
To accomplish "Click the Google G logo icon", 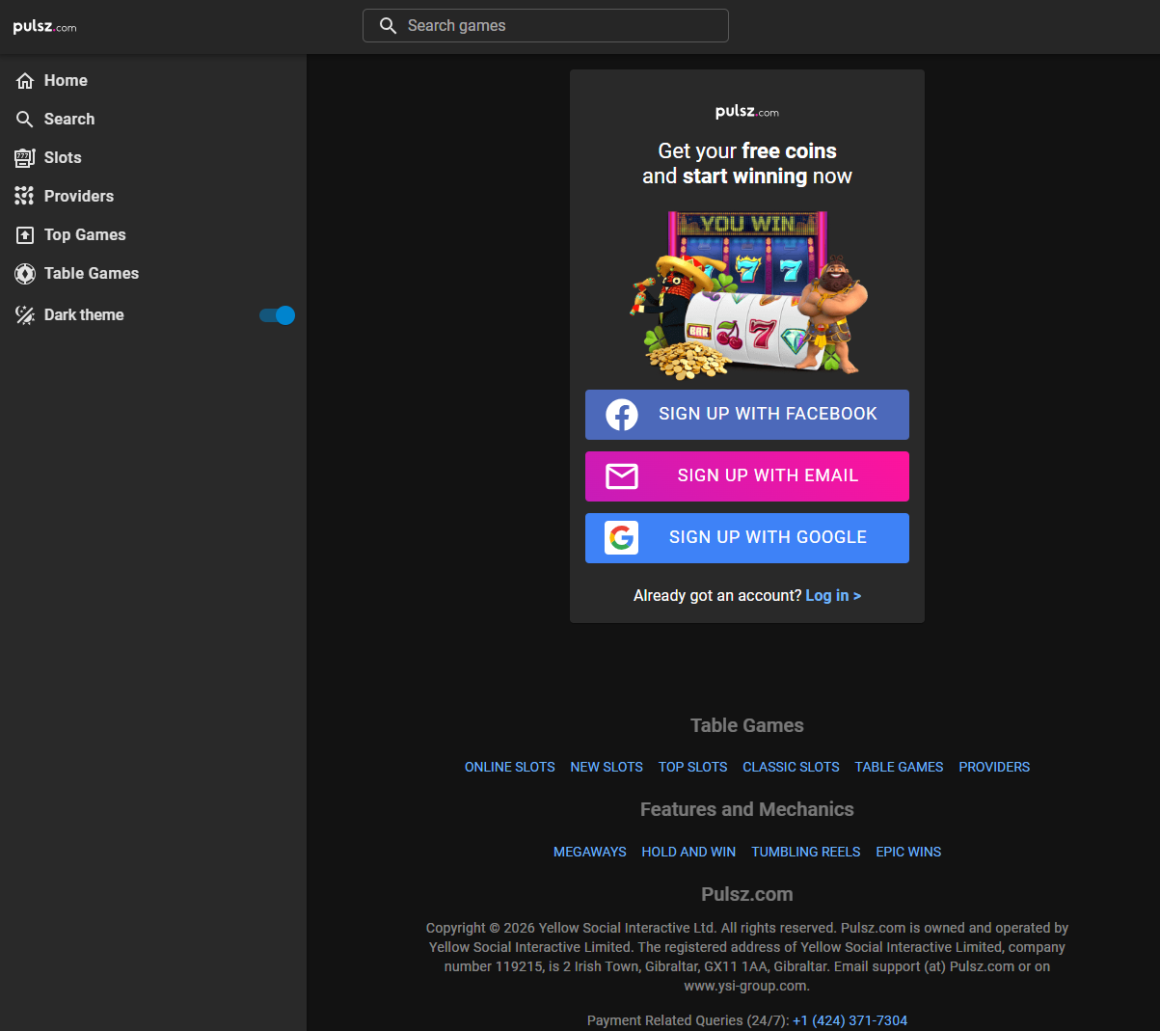I will [621, 538].
